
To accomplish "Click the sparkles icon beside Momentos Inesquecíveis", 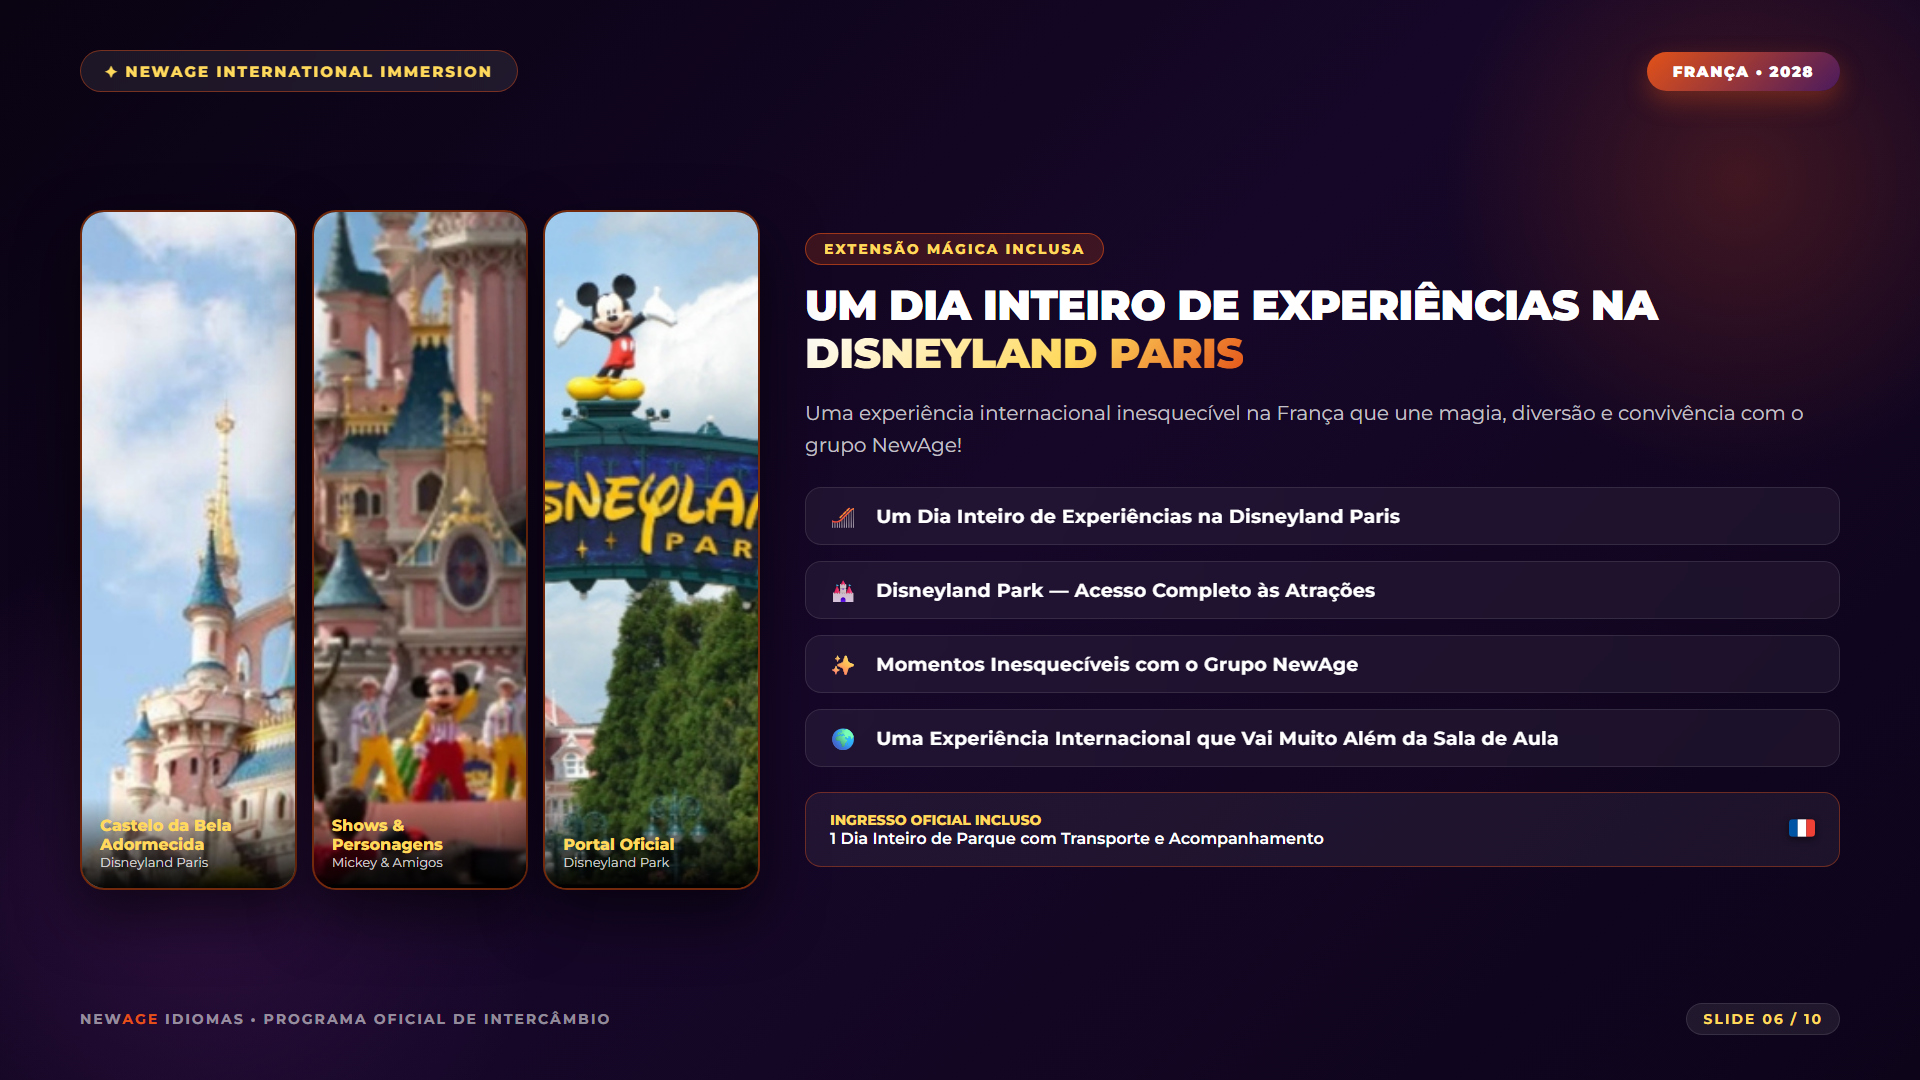I will [843, 665].
